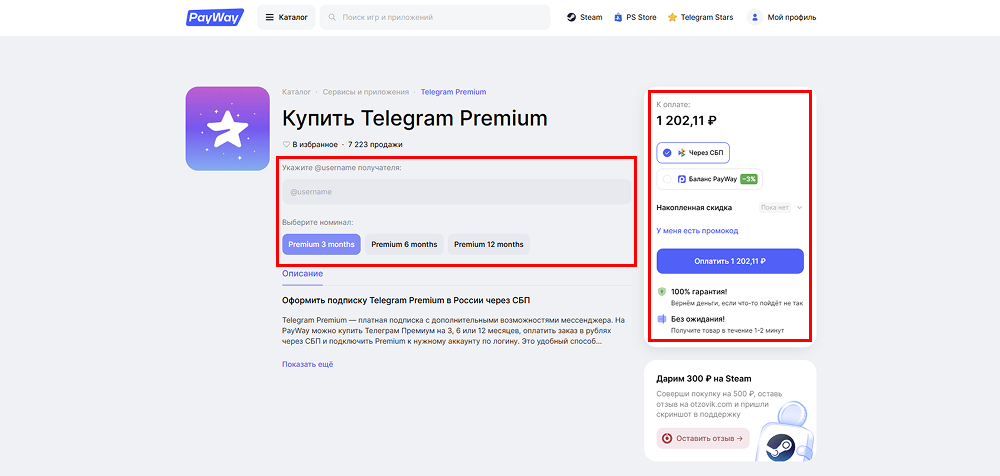This screenshot has height=476, width=1000.
Task: Focus the @username recipient field
Action: point(457,191)
